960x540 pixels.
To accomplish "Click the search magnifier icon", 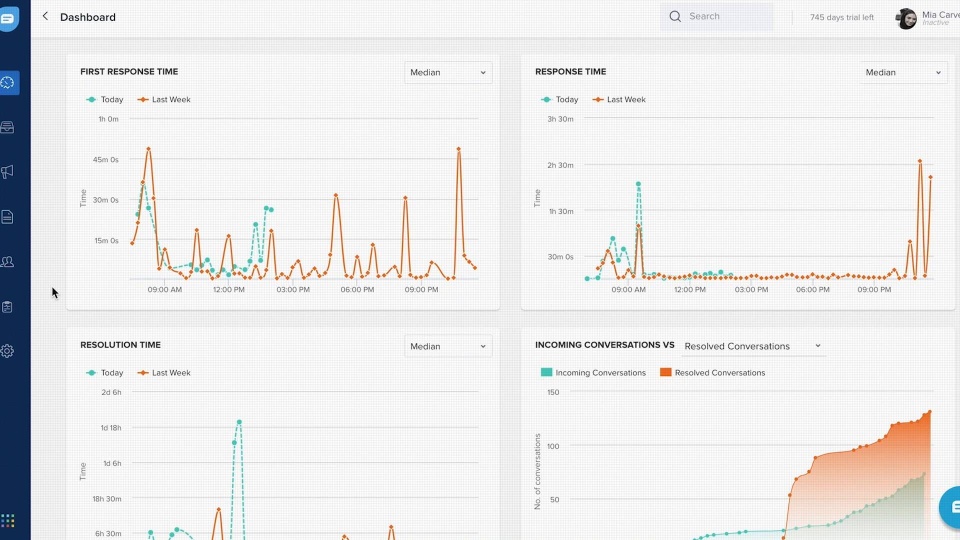I will [675, 17].
